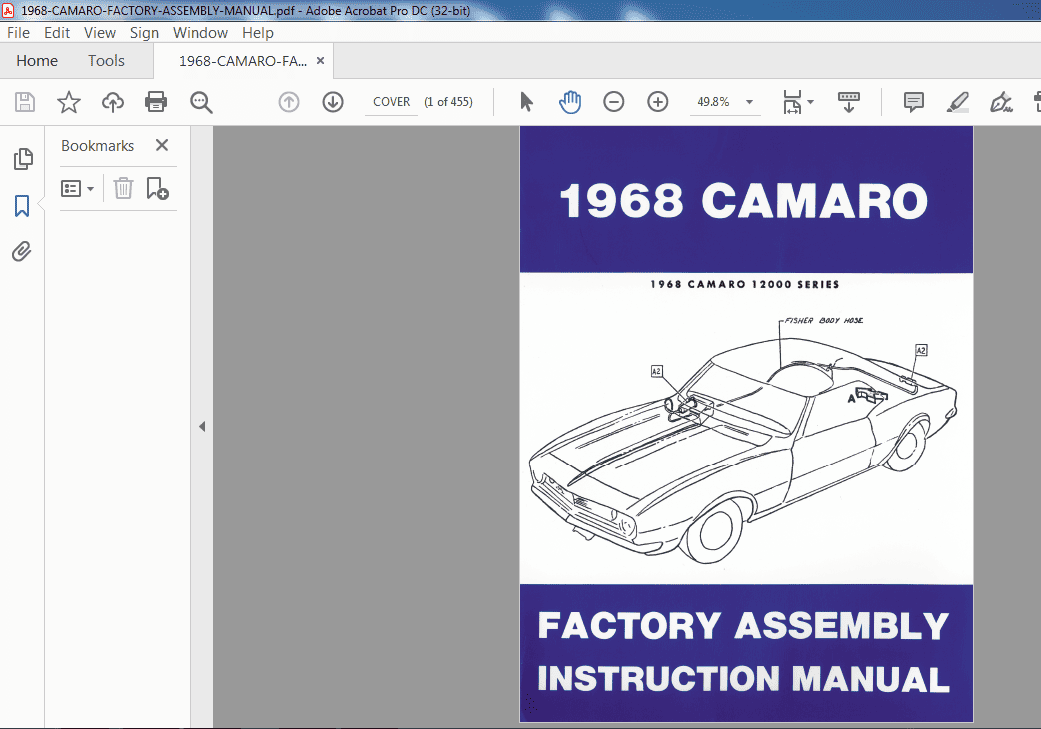Go to the next page with down arrow
The image size is (1041, 729).
tap(332, 101)
